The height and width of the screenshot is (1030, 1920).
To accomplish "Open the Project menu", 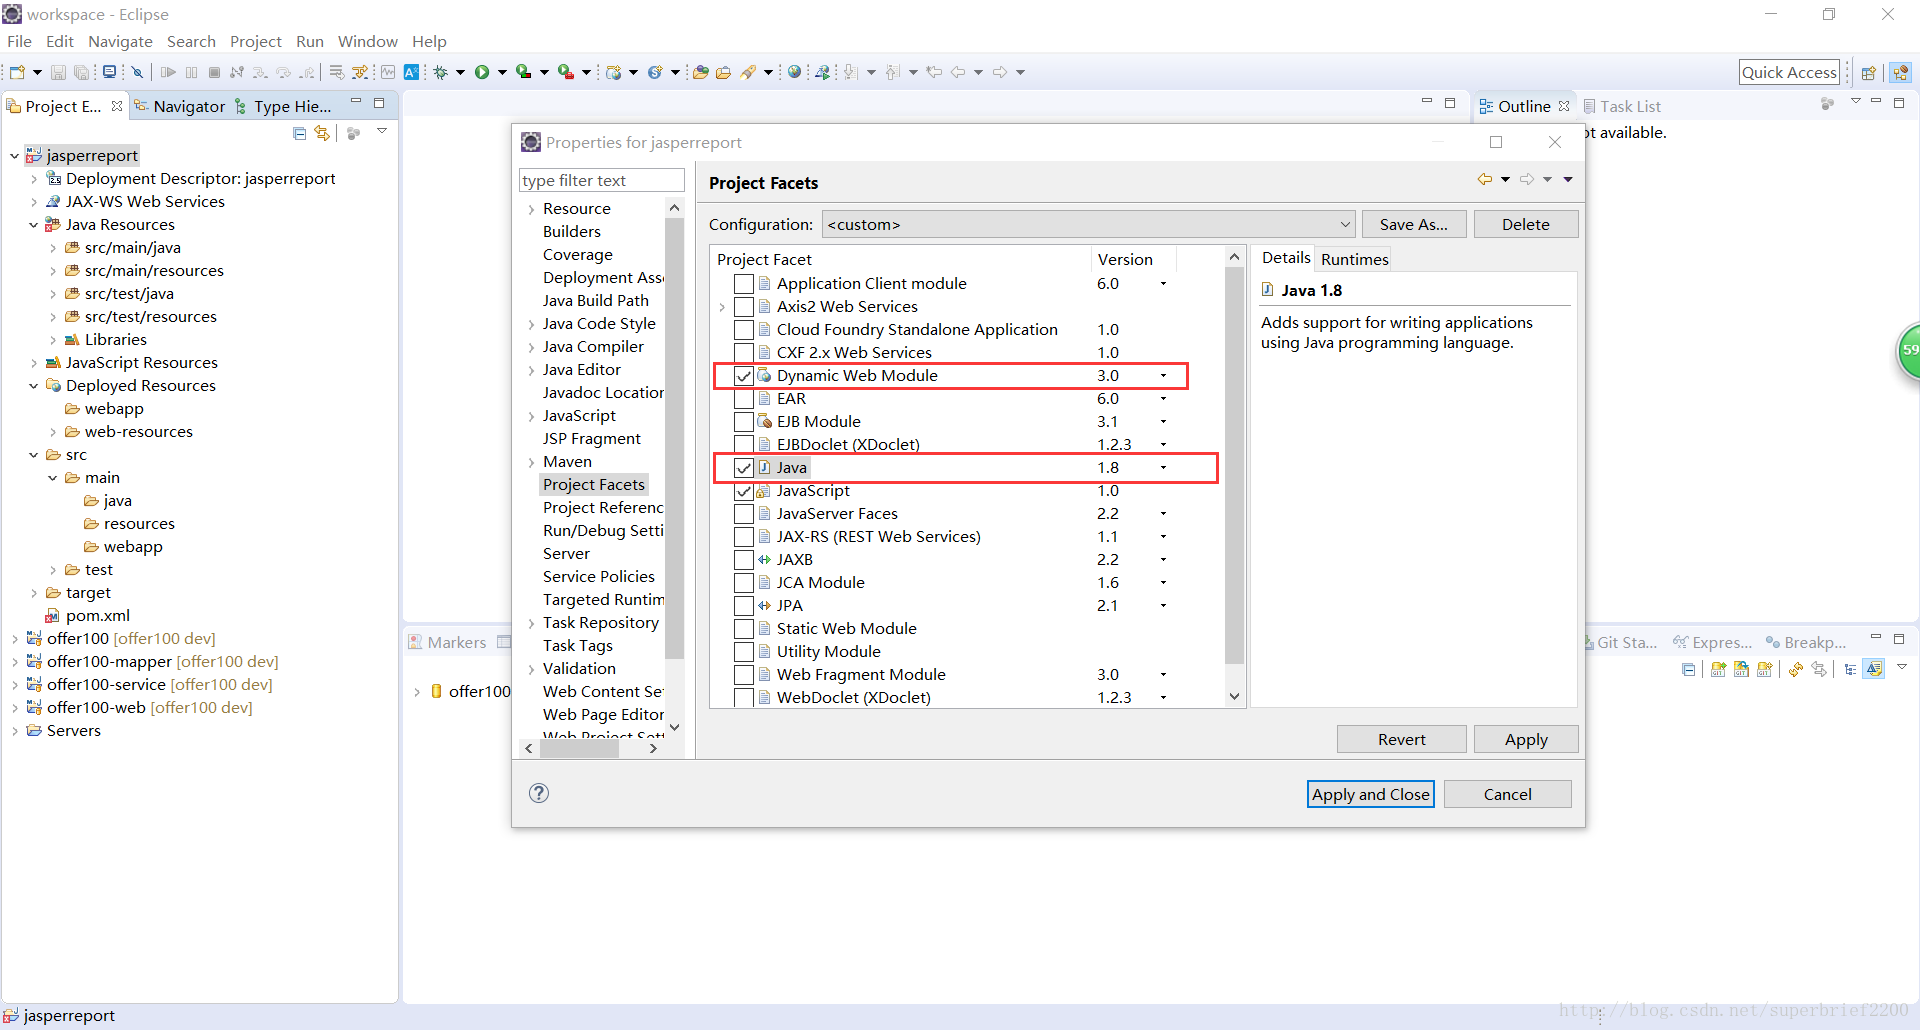I will [x=256, y=41].
